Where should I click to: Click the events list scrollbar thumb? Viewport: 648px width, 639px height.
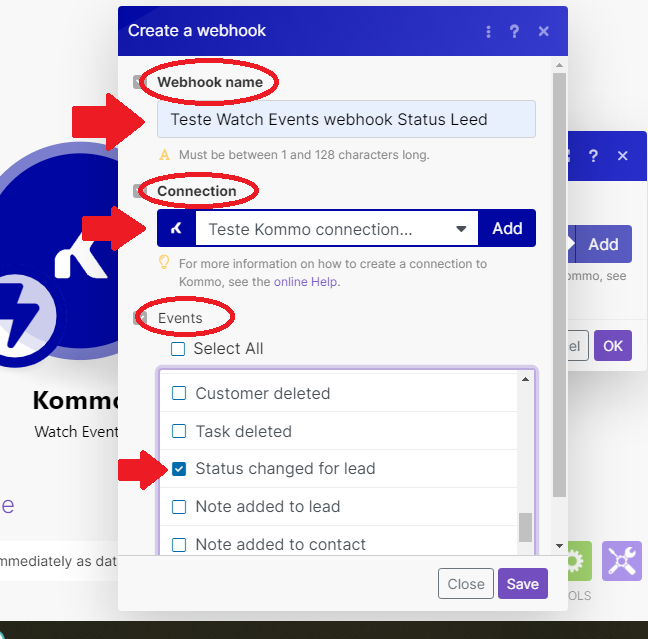[x=525, y=527]
